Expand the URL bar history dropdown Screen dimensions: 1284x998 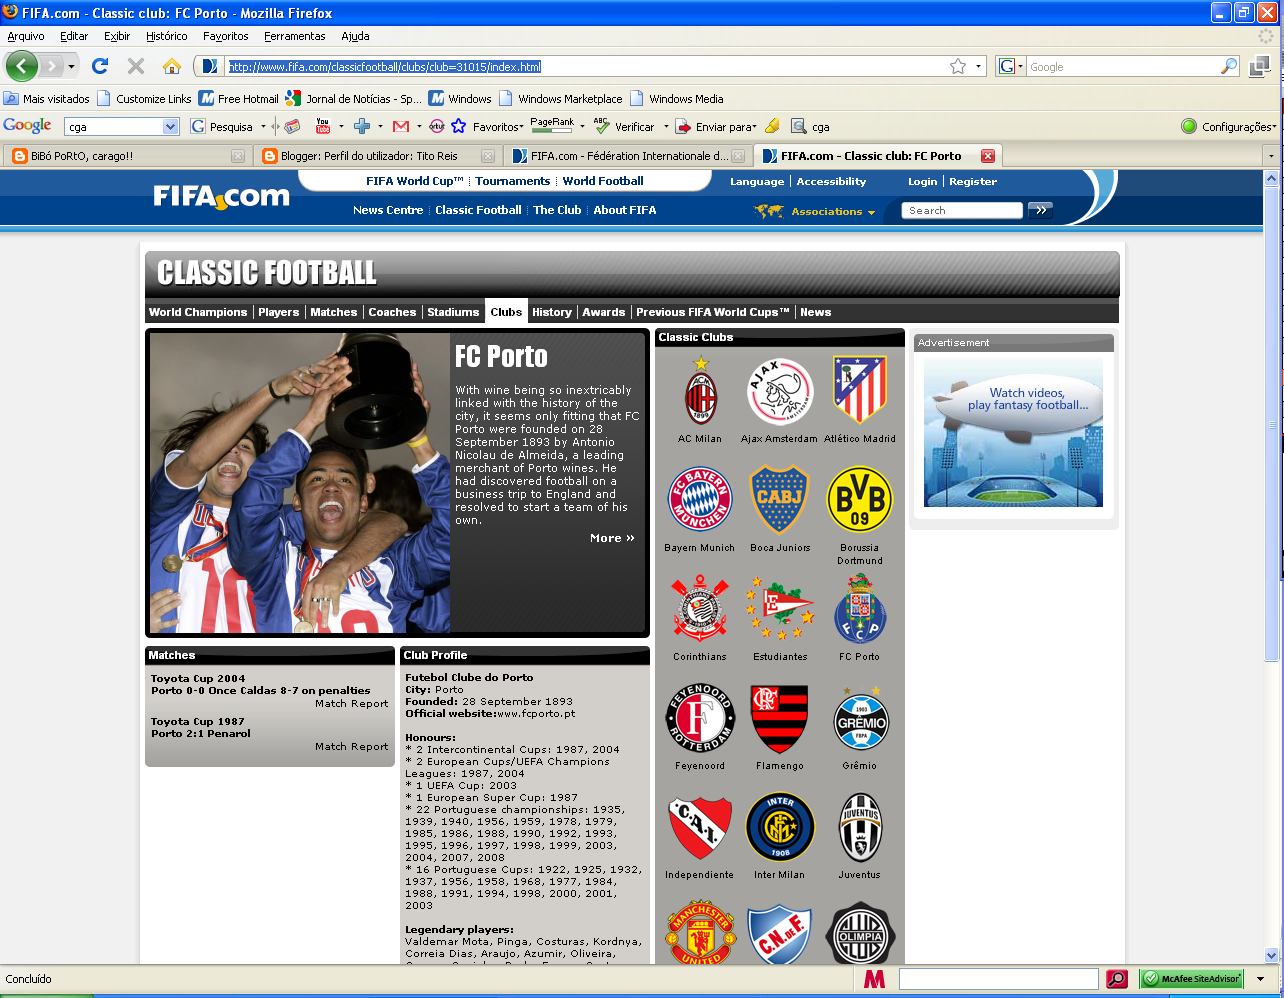(x=978, y=67)
